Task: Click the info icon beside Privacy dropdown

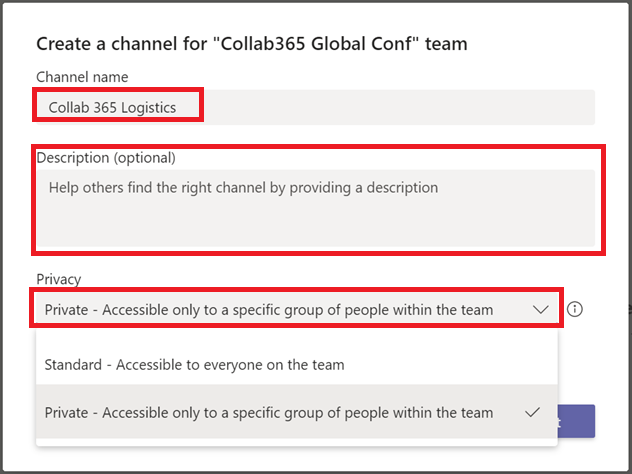Action: point(574,309)
